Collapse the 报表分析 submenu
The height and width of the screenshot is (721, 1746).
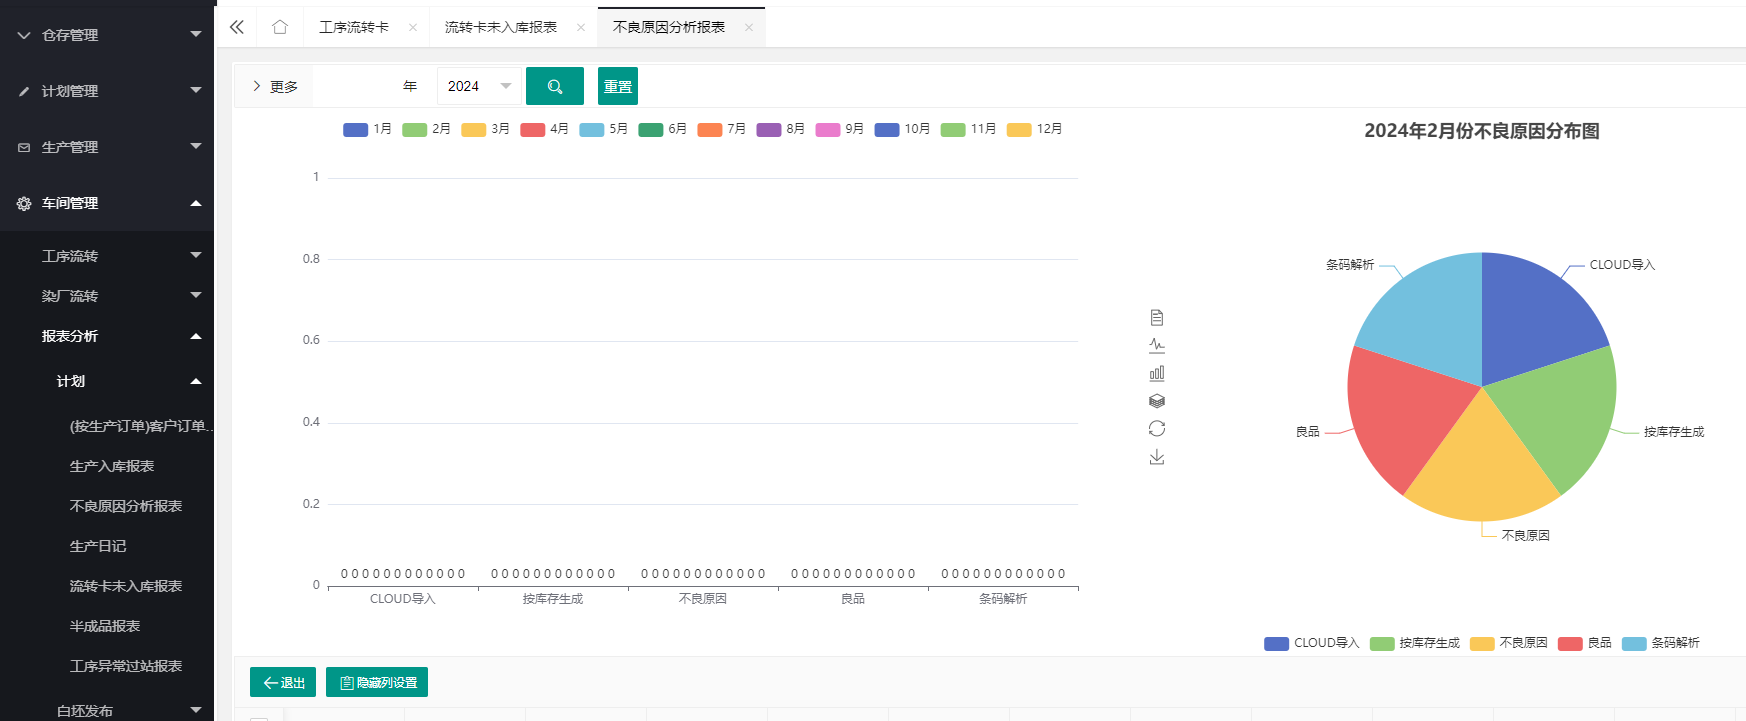pos(107,336)
